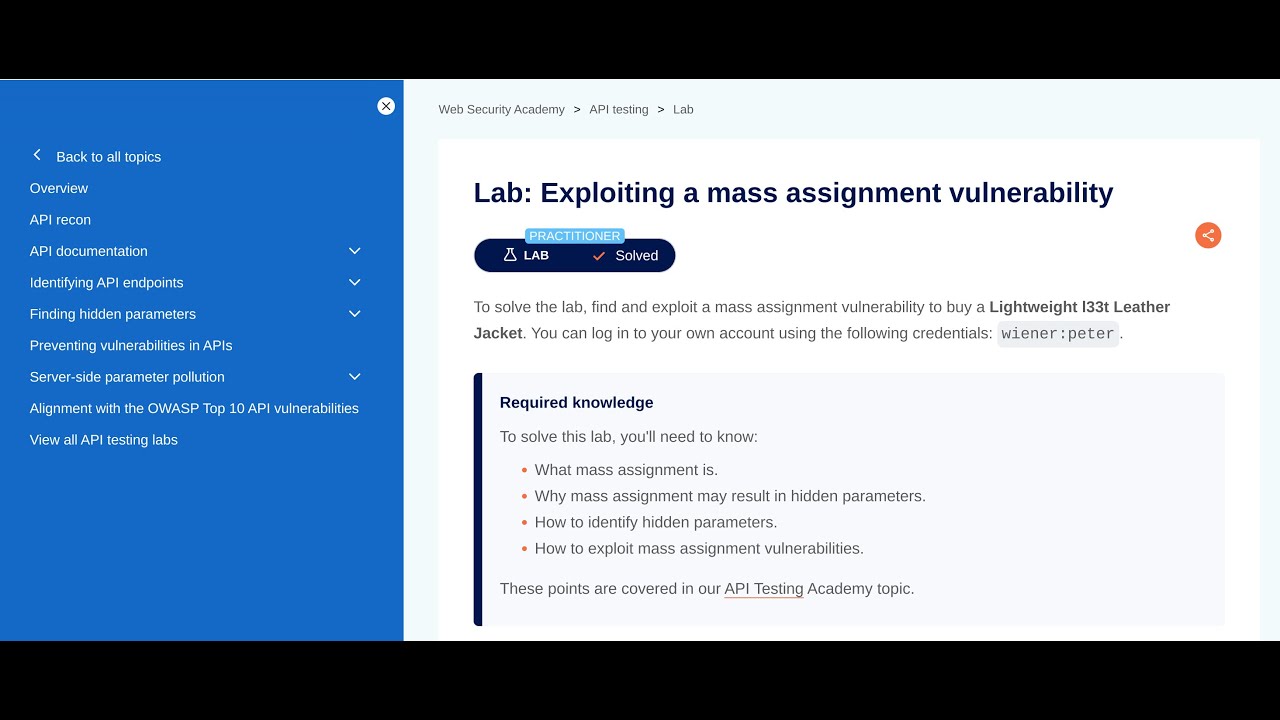
Task: Close the sidebar with the X icon
Action: click(x=386, y=106)
